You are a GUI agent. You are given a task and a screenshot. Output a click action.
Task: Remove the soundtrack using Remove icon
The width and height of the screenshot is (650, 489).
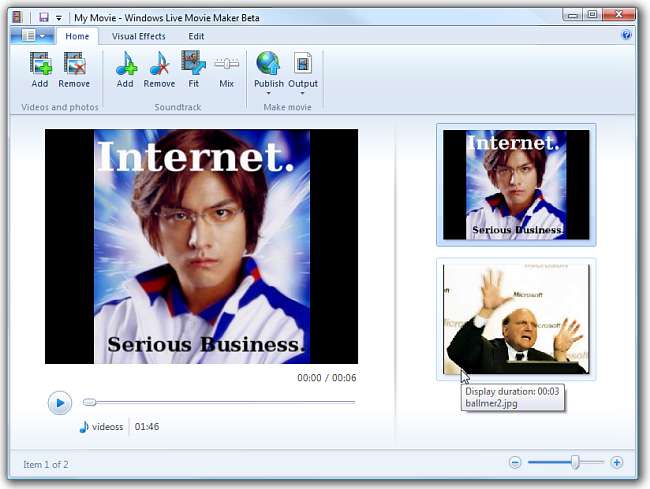(x=159, y=66)
